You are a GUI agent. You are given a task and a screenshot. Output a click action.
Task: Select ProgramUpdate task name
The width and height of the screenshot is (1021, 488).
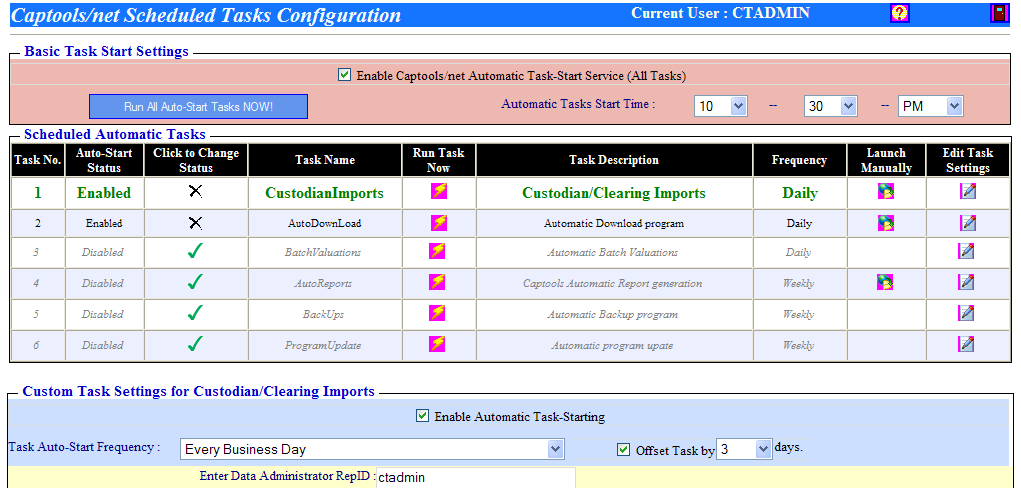coord(323,345)
